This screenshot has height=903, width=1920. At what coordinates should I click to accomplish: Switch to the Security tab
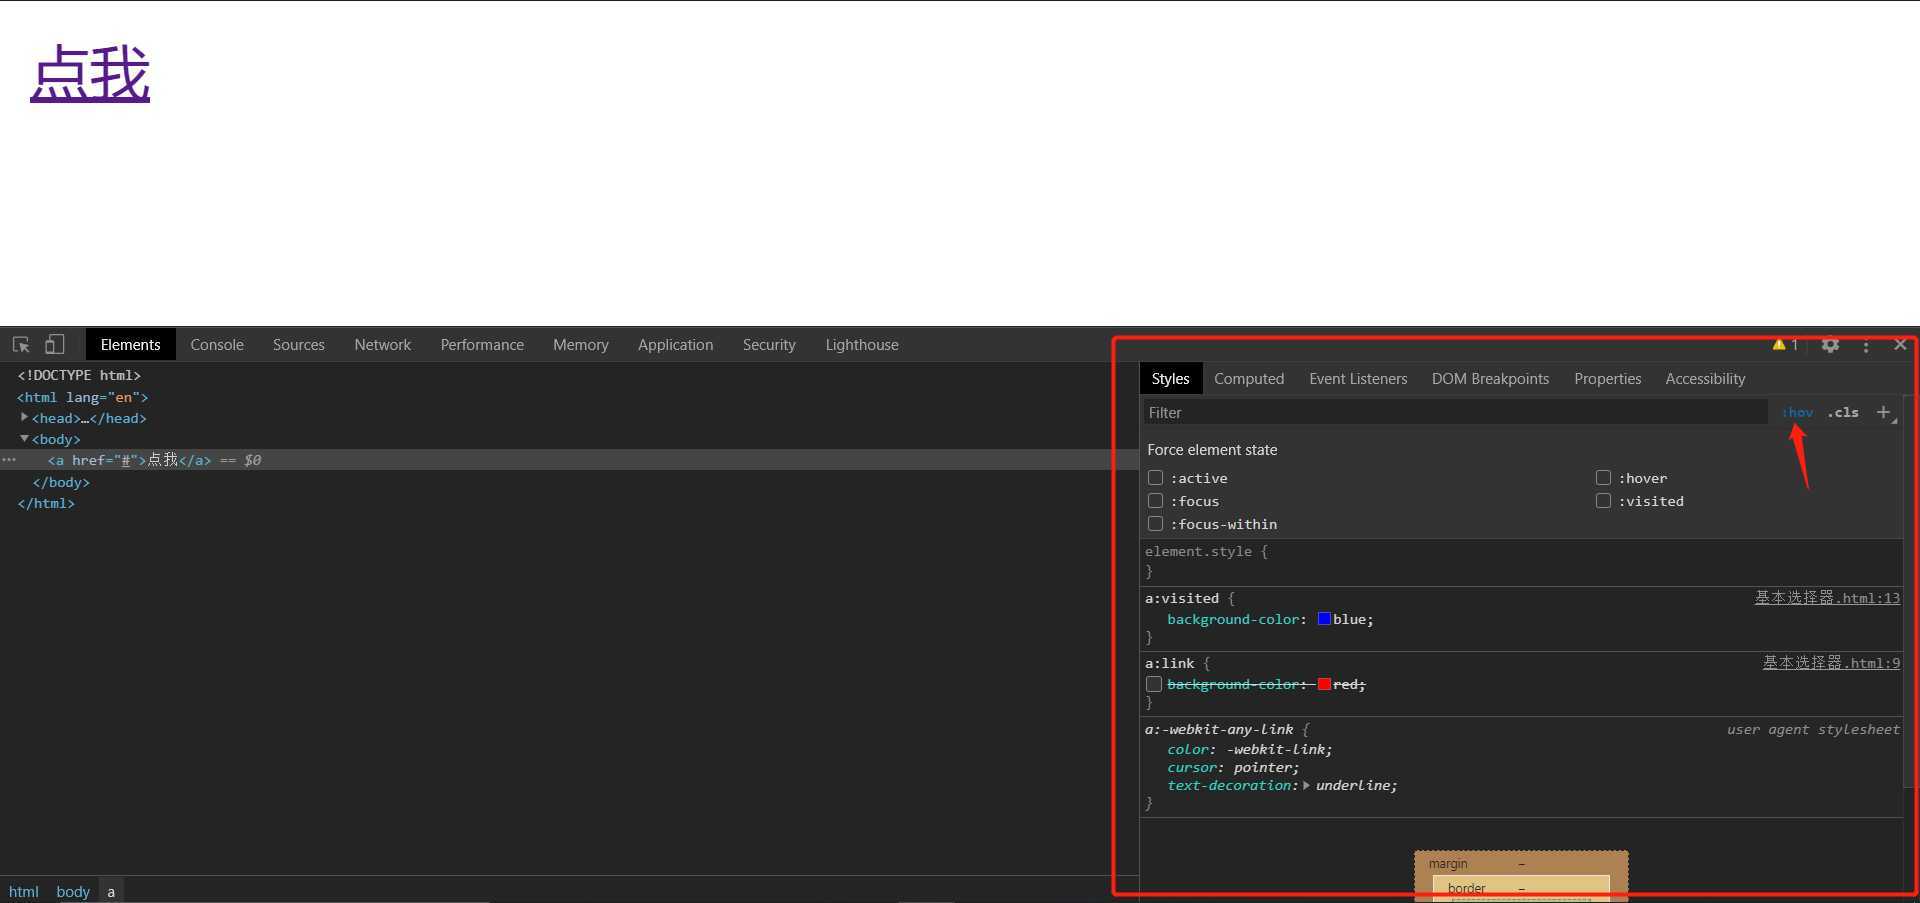tap(769, 344)
